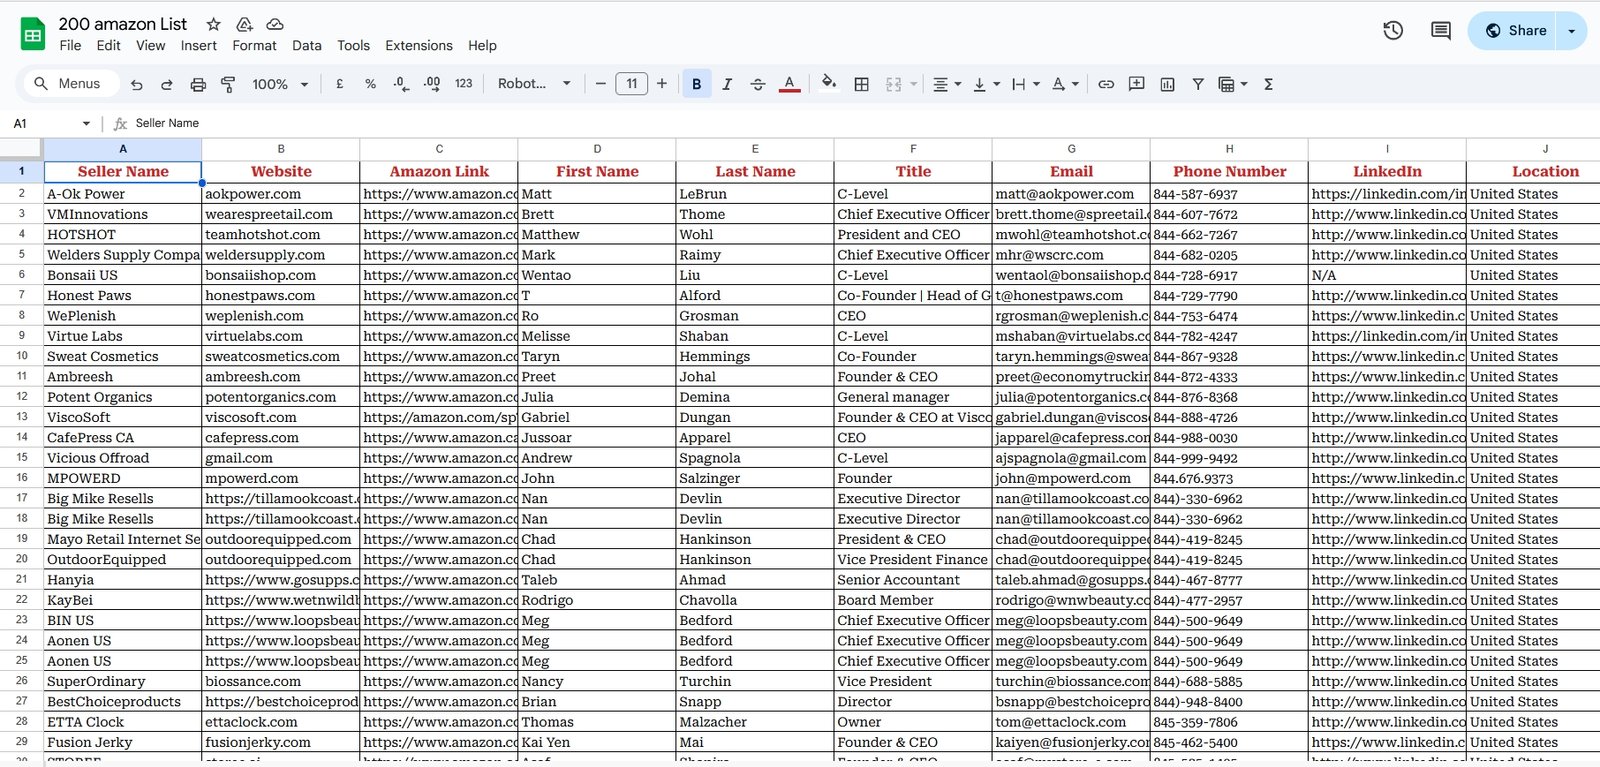Click the Merge cells icon
This screenshot has width=1600, height=767.
click(x=893, y=85)
